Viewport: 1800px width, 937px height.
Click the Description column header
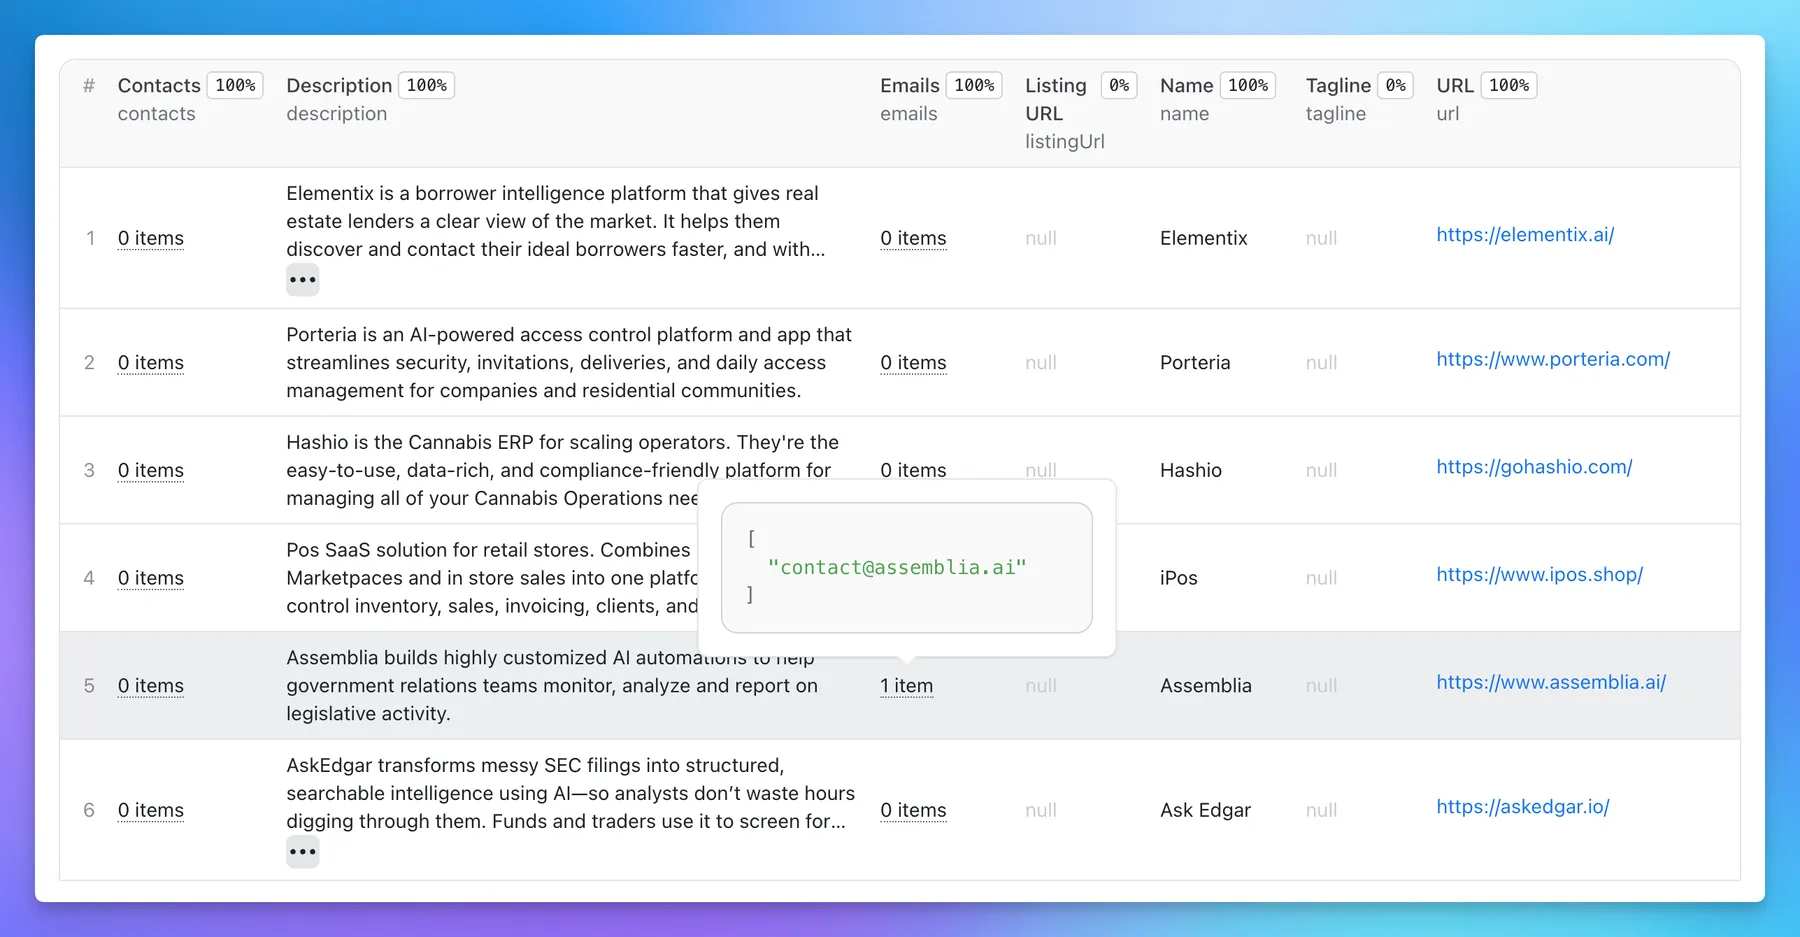(339, 86)
